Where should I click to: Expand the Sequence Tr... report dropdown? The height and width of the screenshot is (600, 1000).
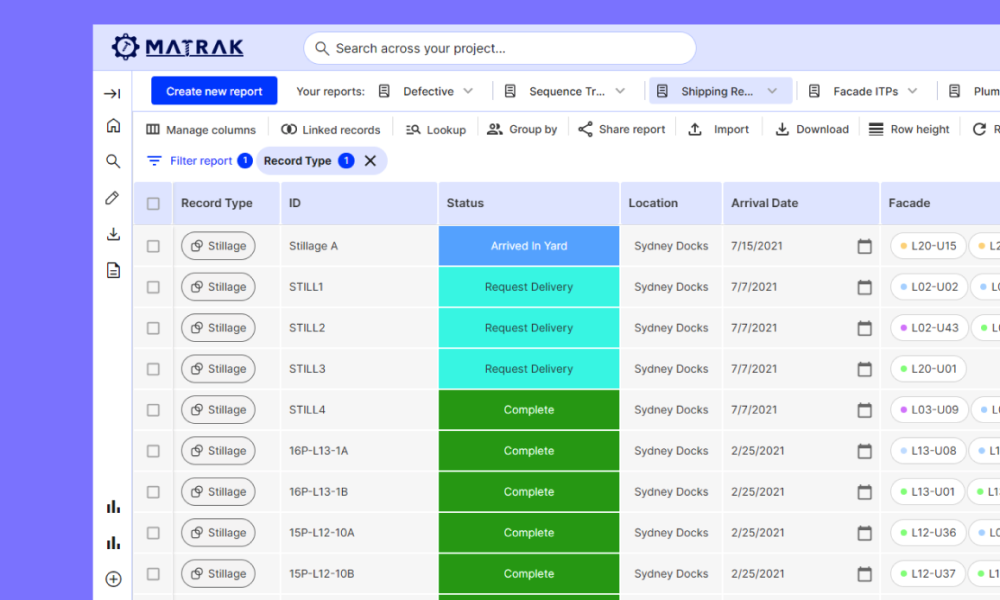pyautogui.click(x=620, y=91)
